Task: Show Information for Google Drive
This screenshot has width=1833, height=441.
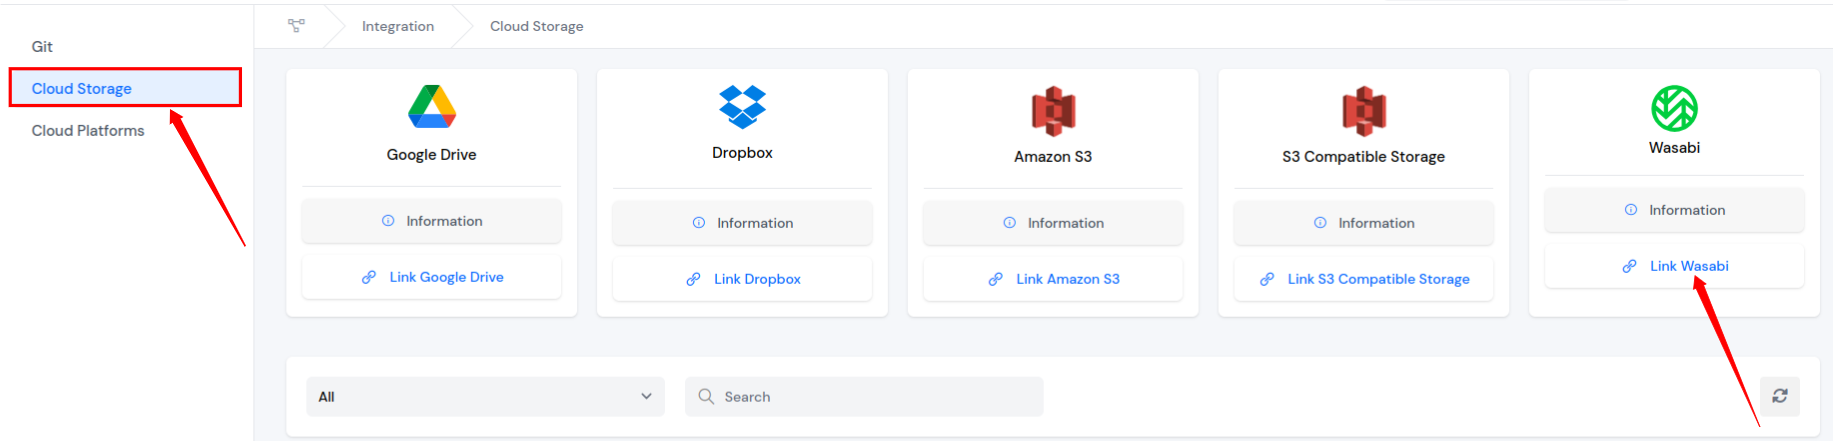Action: point(432,221)
